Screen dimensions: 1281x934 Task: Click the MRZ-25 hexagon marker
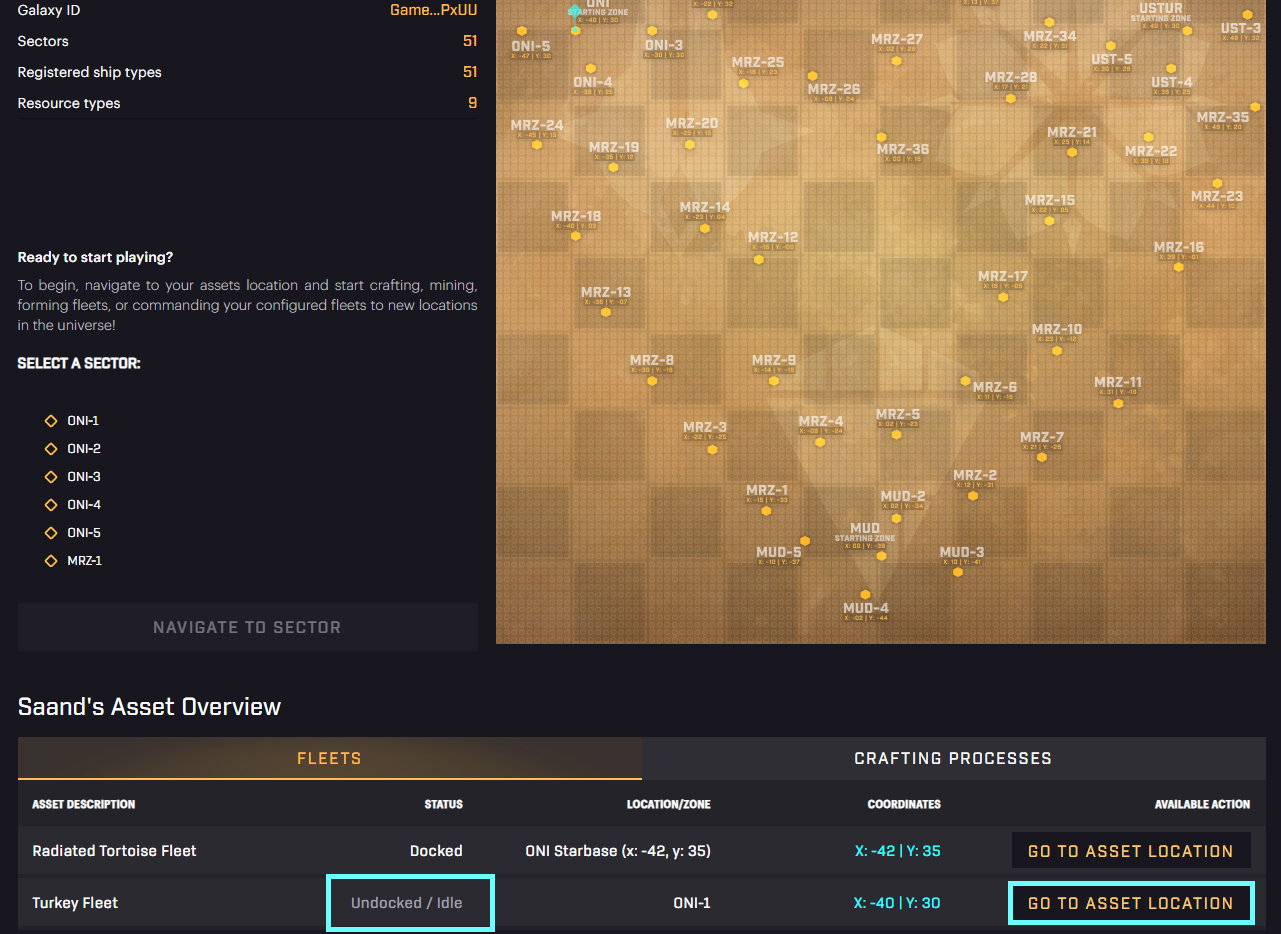click(x=744, y=83)
